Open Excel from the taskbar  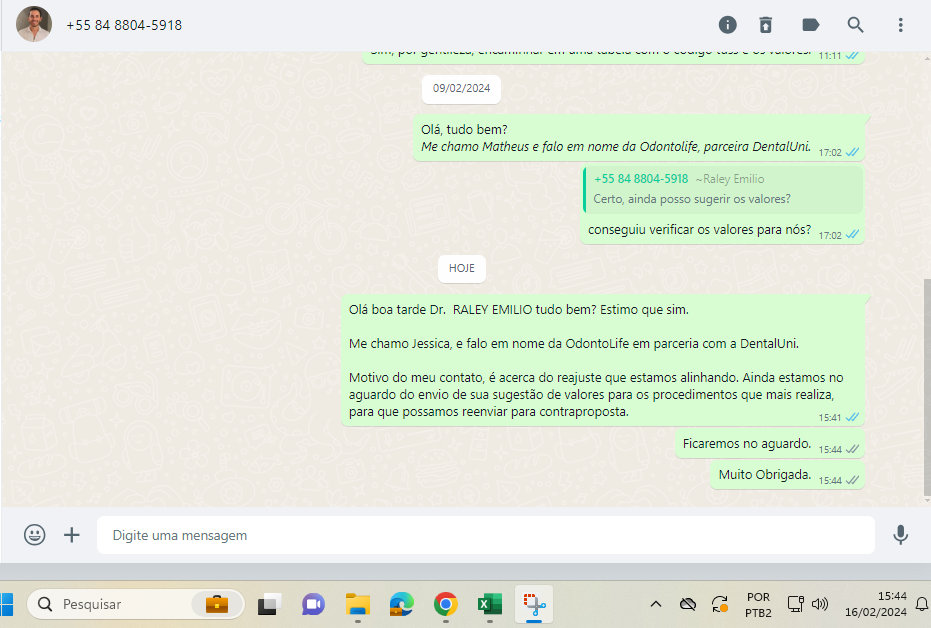[x=489, y=604]
